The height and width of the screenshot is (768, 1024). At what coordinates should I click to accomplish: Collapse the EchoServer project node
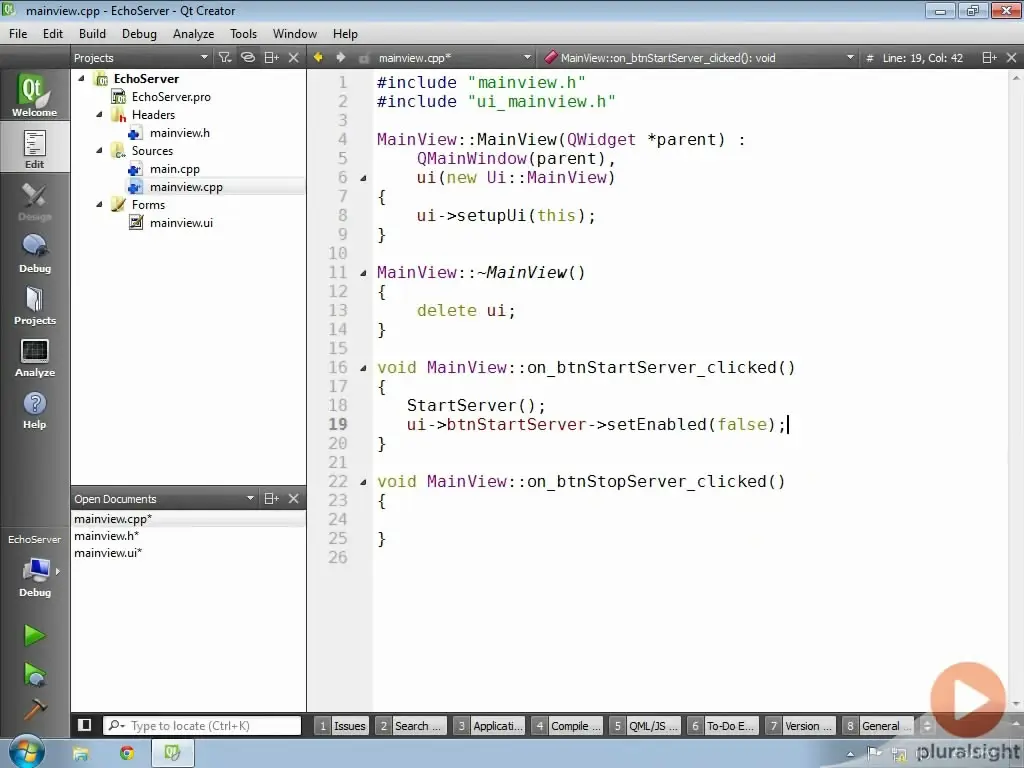point(82,78)
